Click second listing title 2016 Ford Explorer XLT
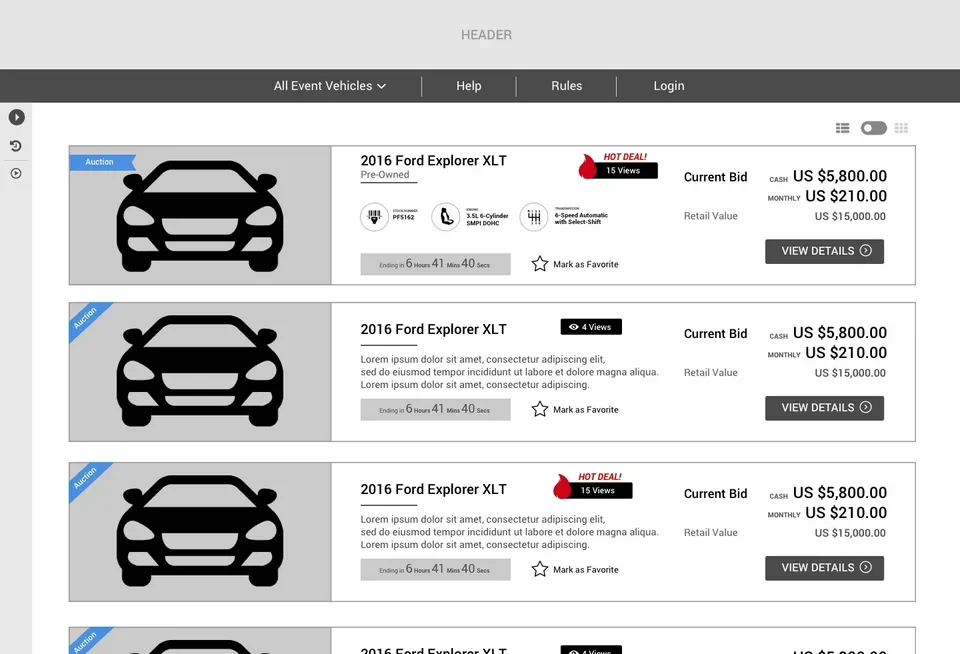 pyautogui.click(x=433, y=329)
